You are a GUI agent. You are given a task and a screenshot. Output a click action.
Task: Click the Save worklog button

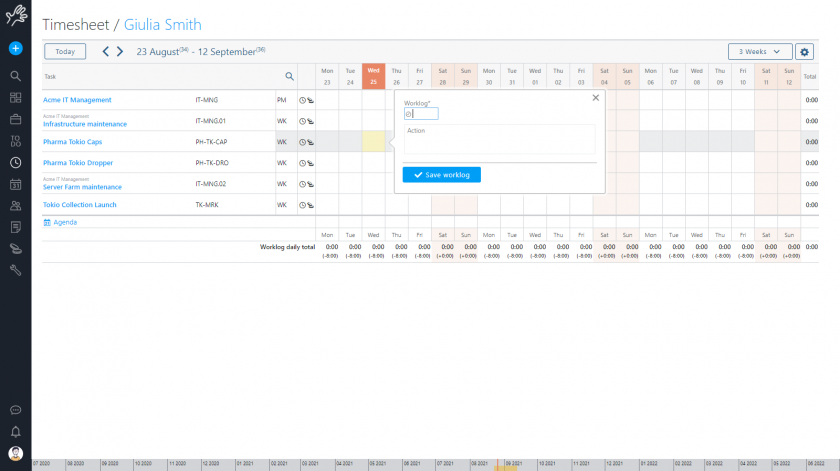(441, 175)
